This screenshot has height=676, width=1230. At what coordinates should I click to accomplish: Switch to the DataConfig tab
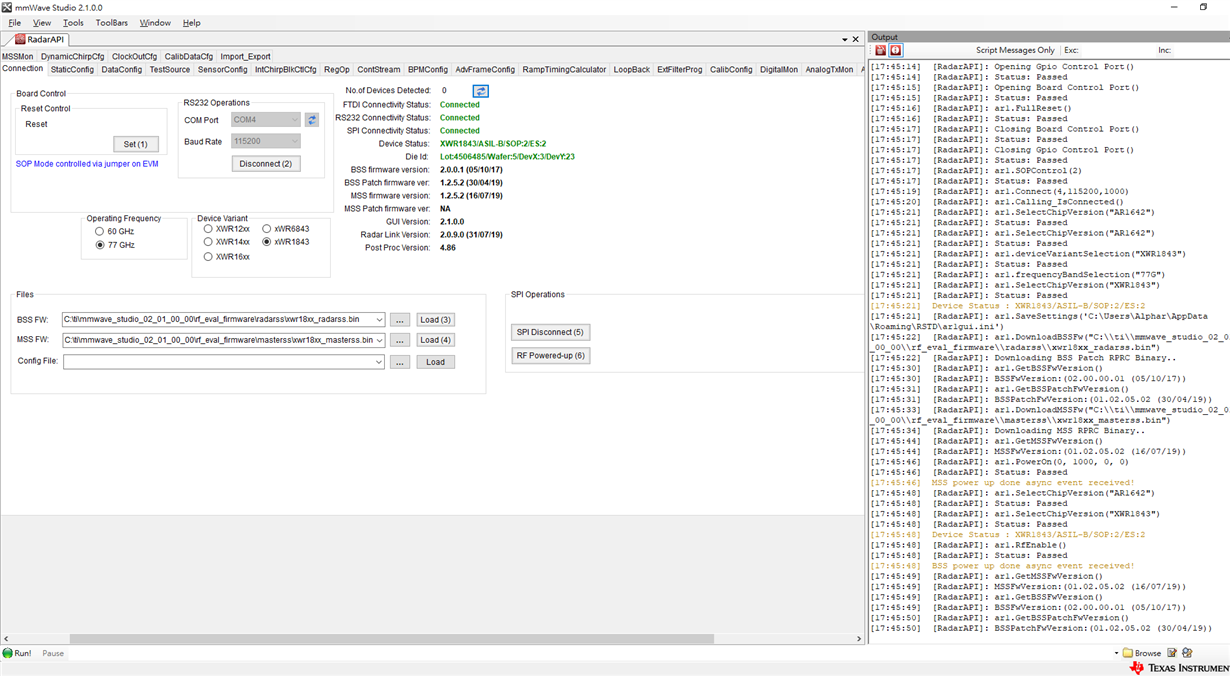[122, 70]
